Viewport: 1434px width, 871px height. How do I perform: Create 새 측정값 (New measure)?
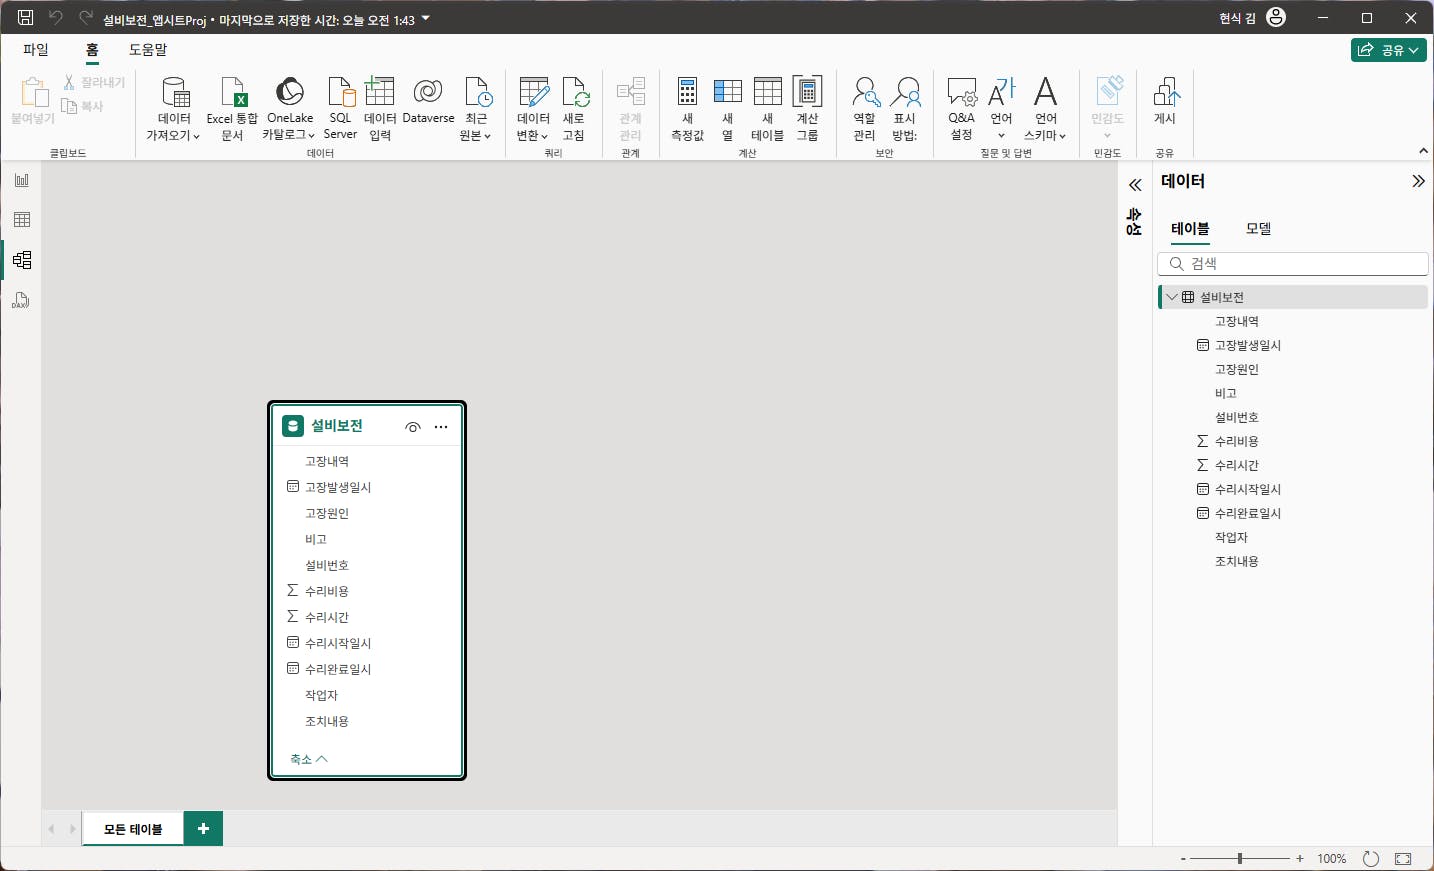[687, 109]
